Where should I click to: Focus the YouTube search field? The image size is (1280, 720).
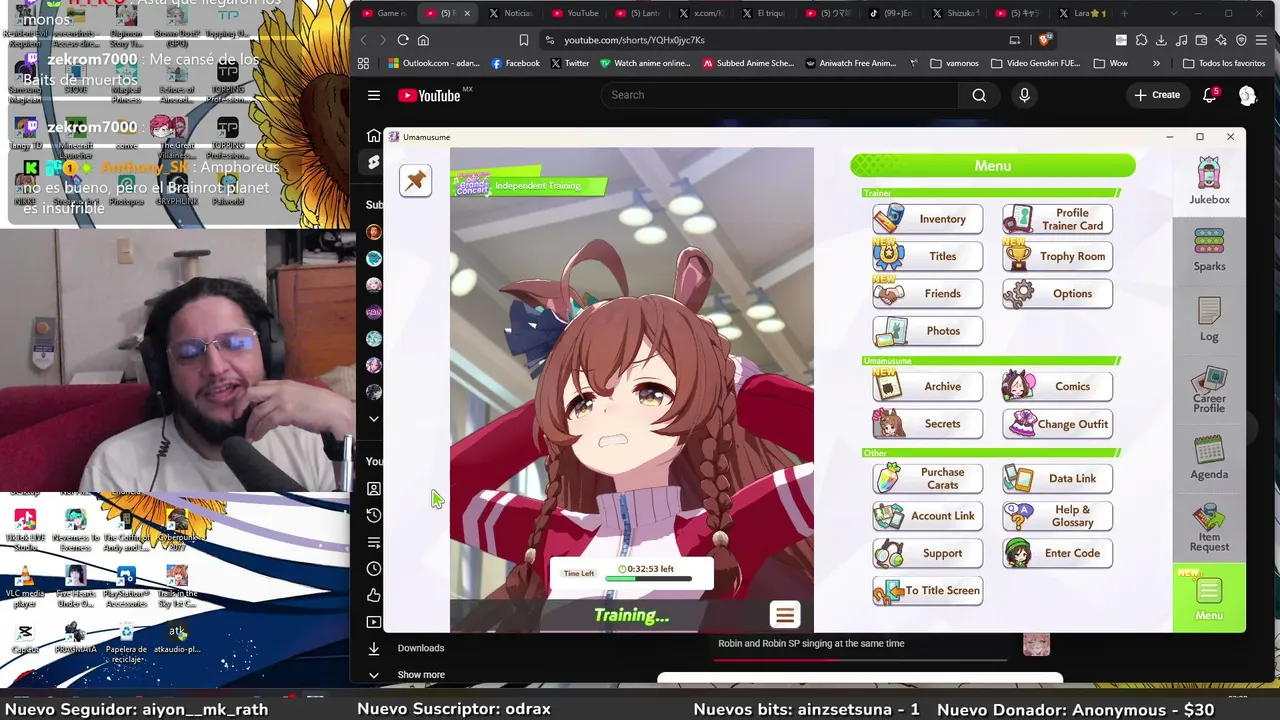[780, 95]
